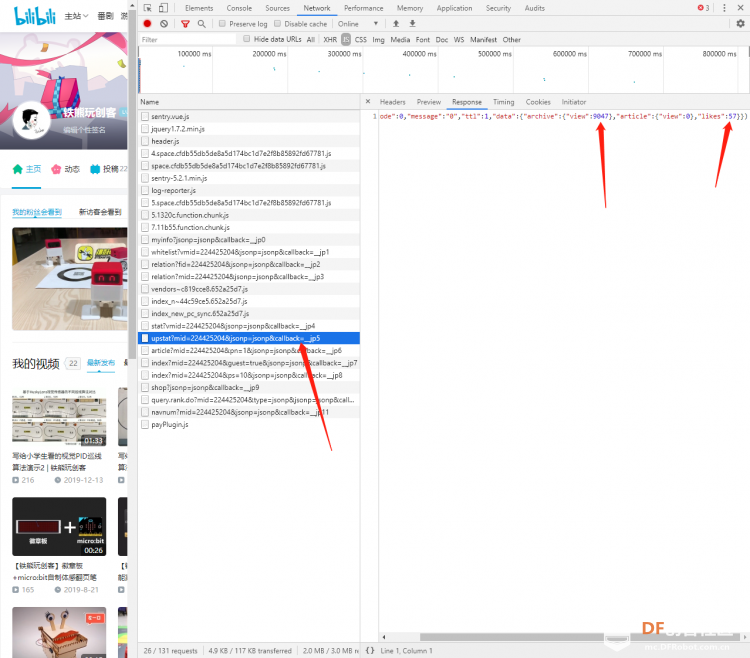Click the 新访客会看到 link
Viewport: 750px width, 658px height.
pos(100,212)
